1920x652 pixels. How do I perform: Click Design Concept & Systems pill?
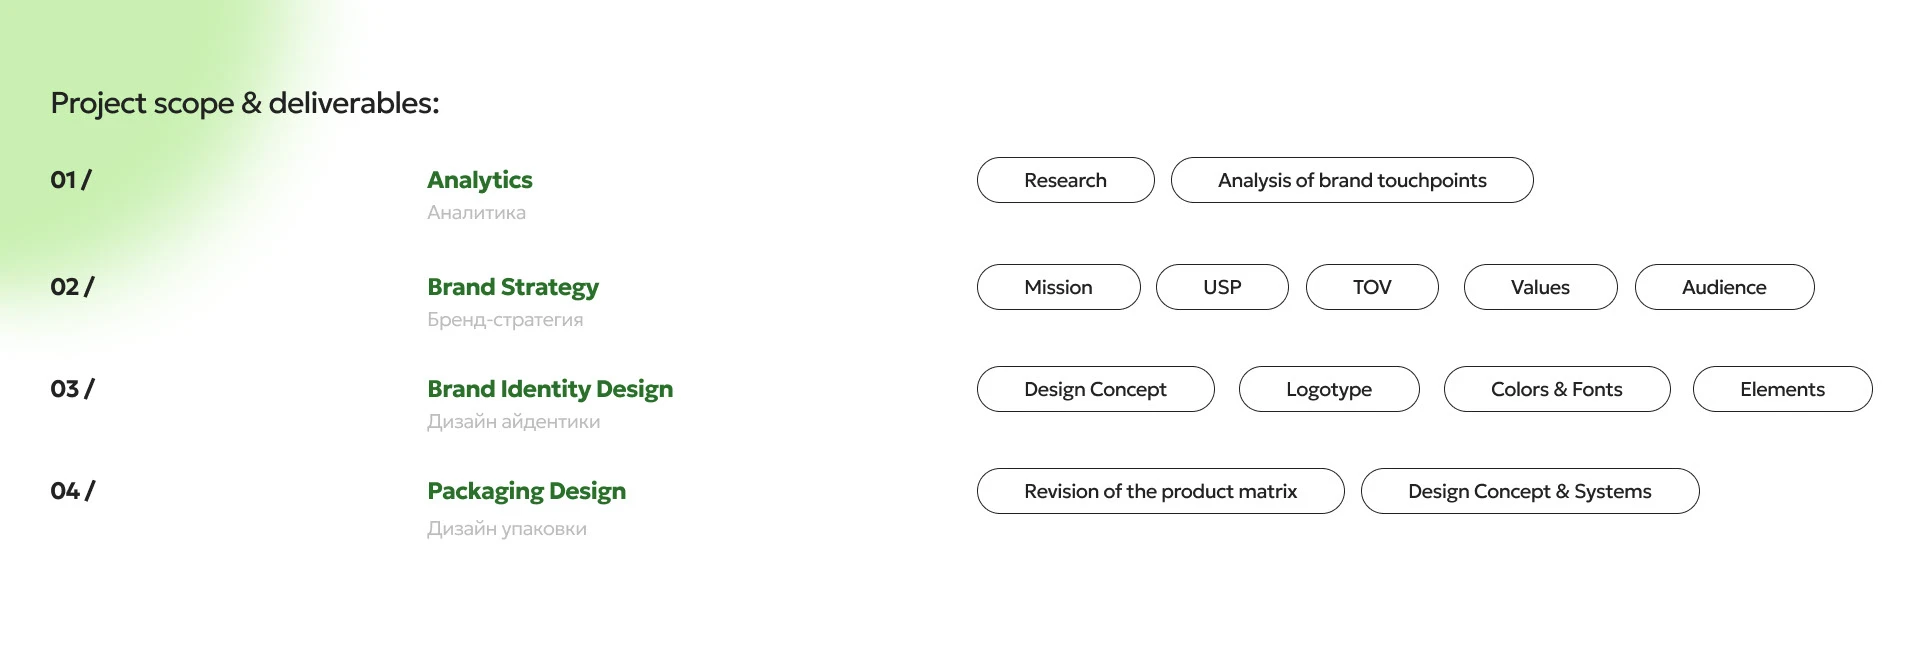click(1529, 491)
